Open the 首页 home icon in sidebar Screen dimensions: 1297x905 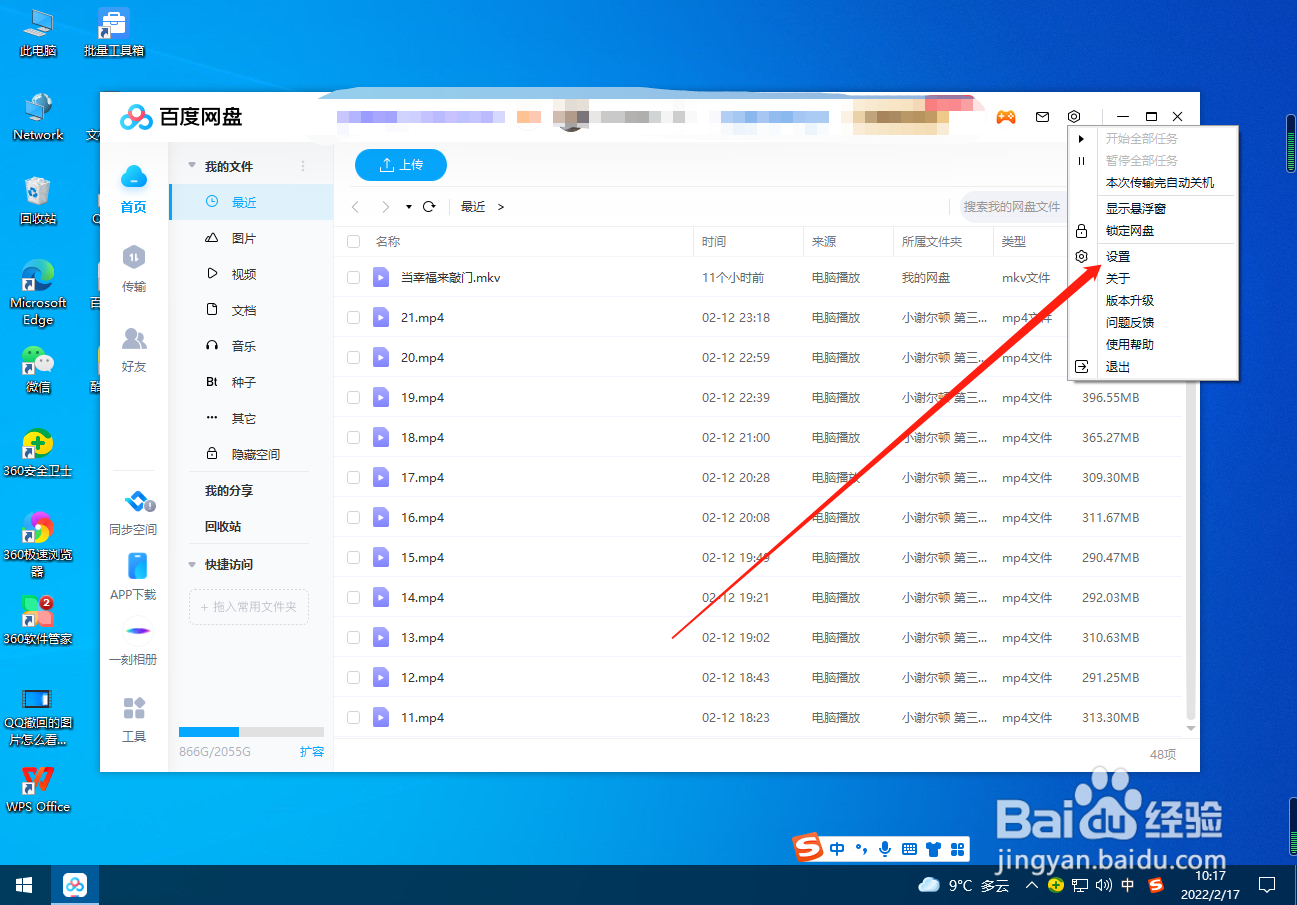pyautogui.click(x=133, y=190)
